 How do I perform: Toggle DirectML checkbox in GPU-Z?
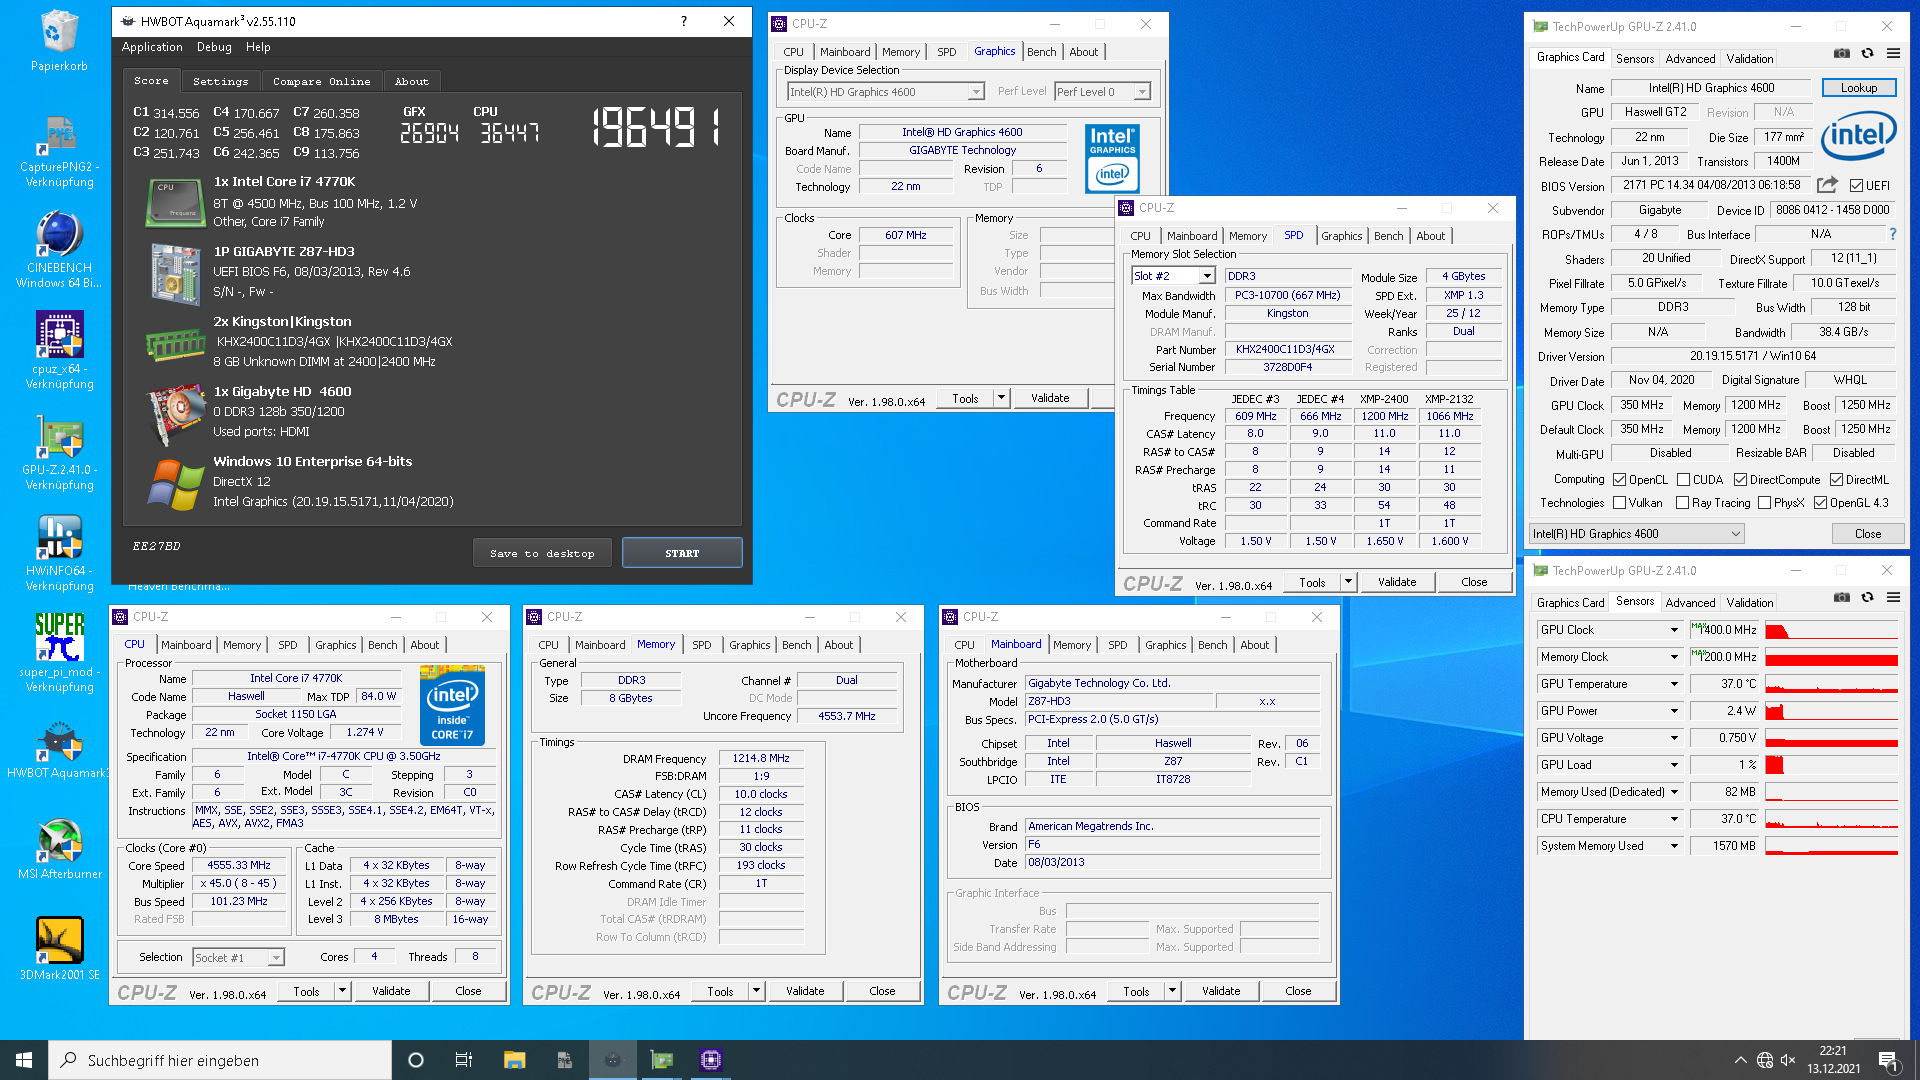1836,480
